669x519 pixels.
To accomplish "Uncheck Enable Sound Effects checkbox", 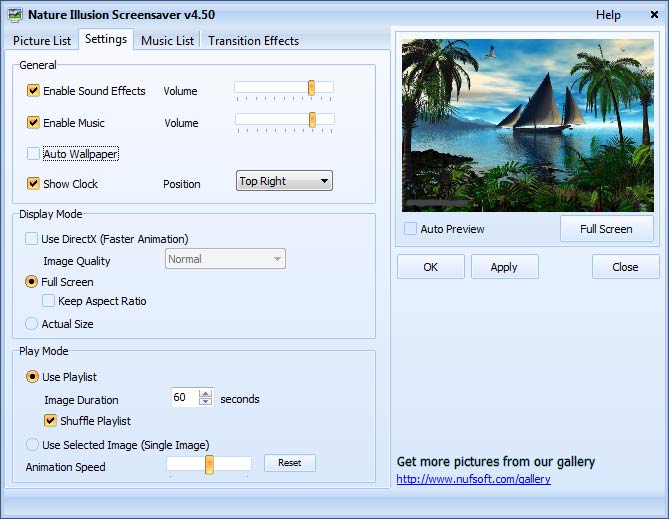I will 33,90.
